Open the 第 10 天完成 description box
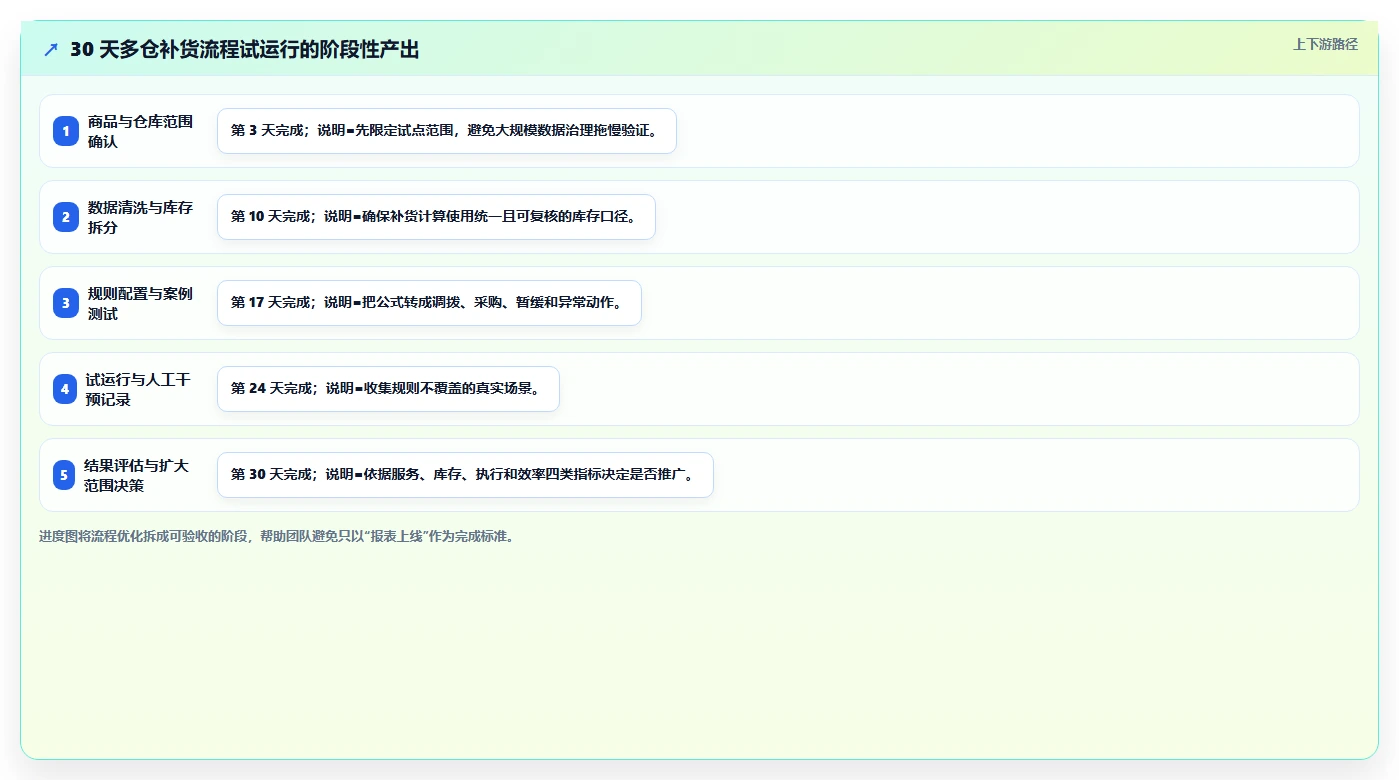 coord(436,217)
